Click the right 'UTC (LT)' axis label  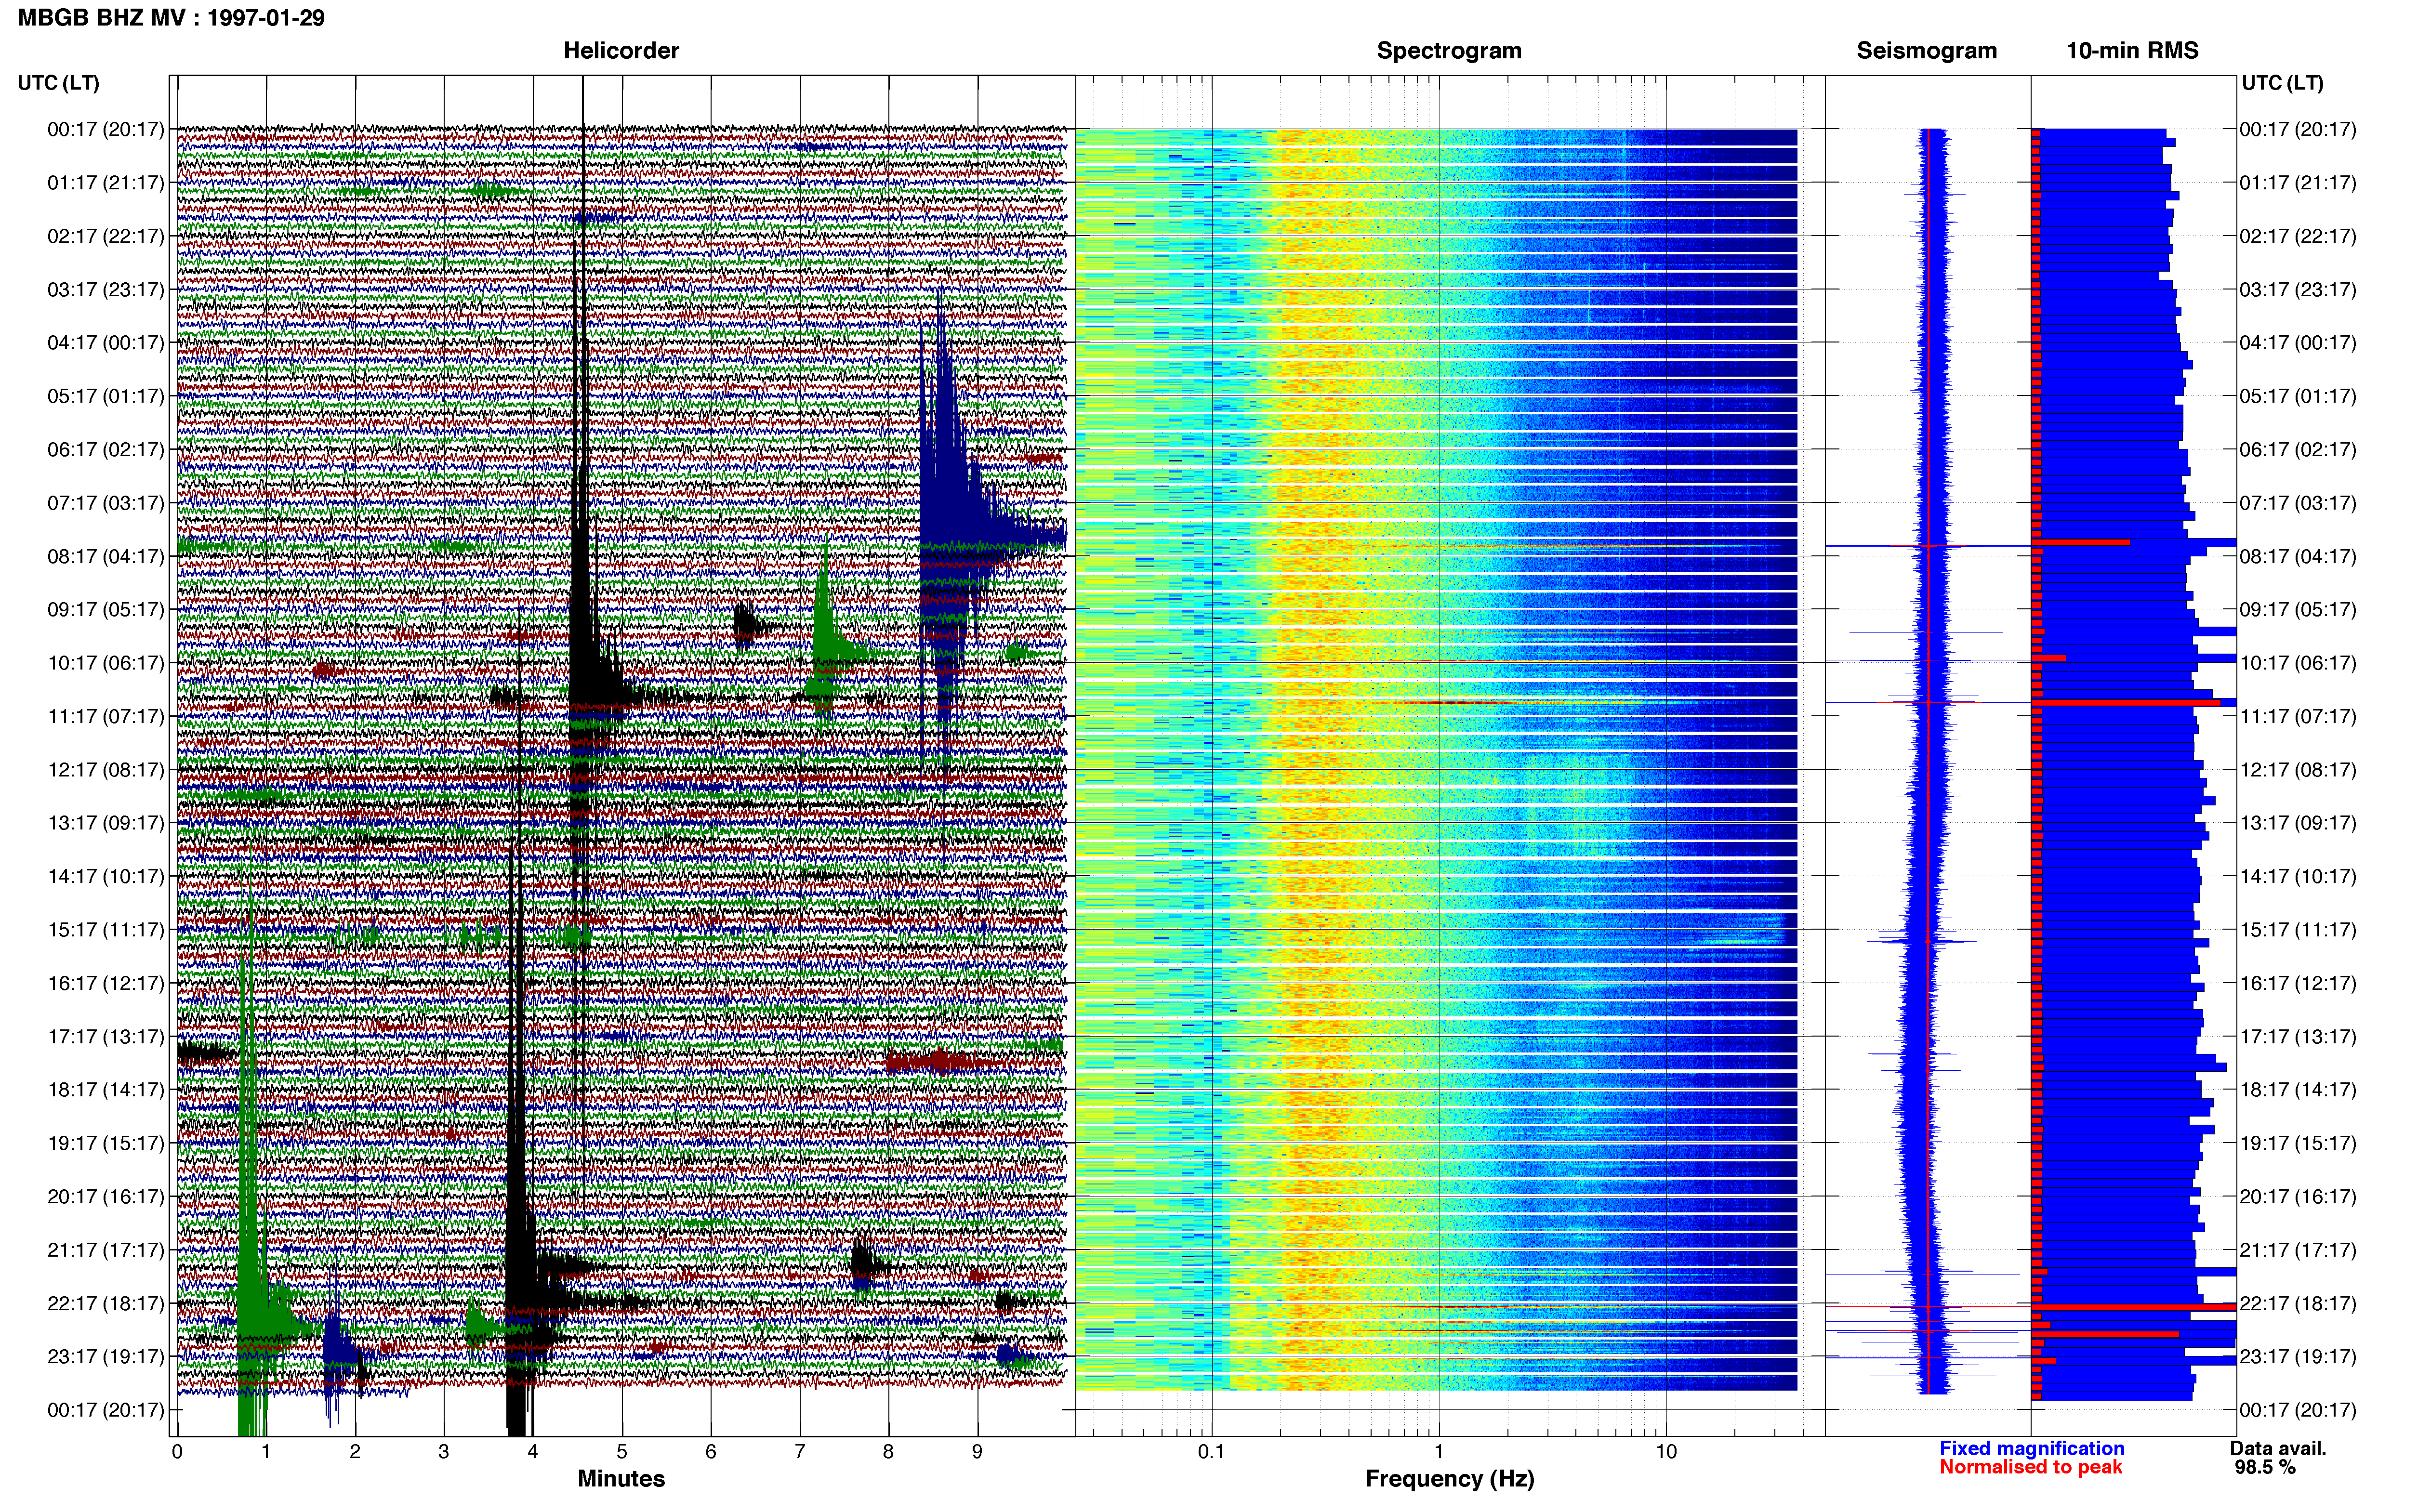(x=2282, y=83)
